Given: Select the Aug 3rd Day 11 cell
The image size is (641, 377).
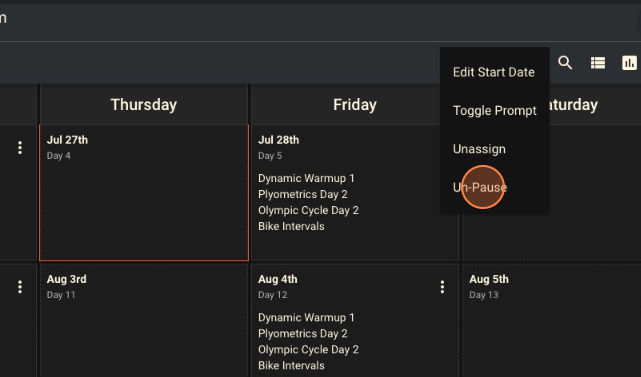Looking at the screenshot, I should pyautogui.click(x=144, y=321).
